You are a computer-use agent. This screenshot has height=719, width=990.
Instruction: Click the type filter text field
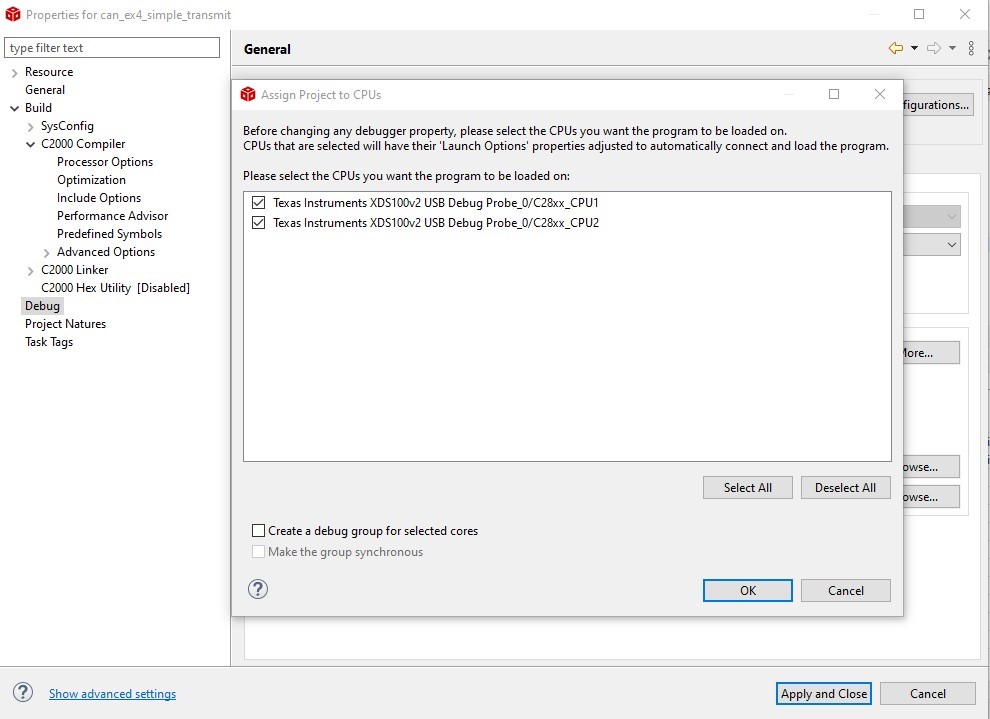point(112,47)
